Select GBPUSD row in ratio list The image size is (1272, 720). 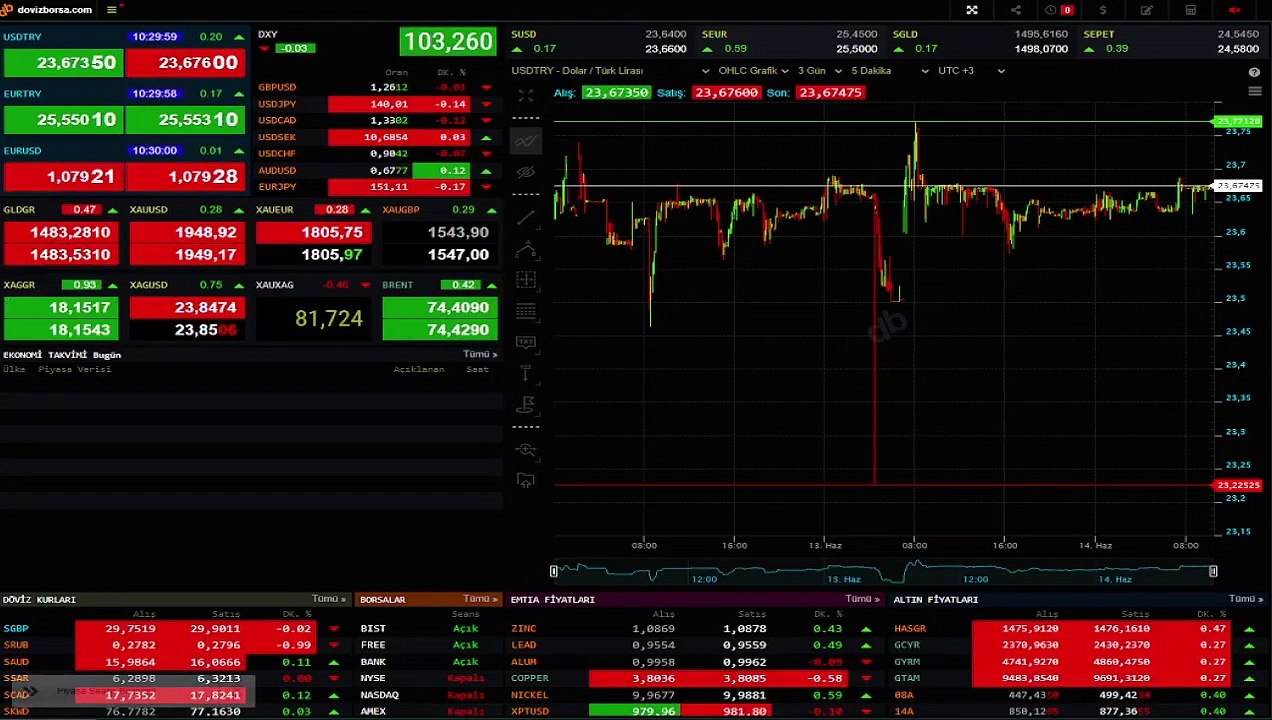coord(377,87)
